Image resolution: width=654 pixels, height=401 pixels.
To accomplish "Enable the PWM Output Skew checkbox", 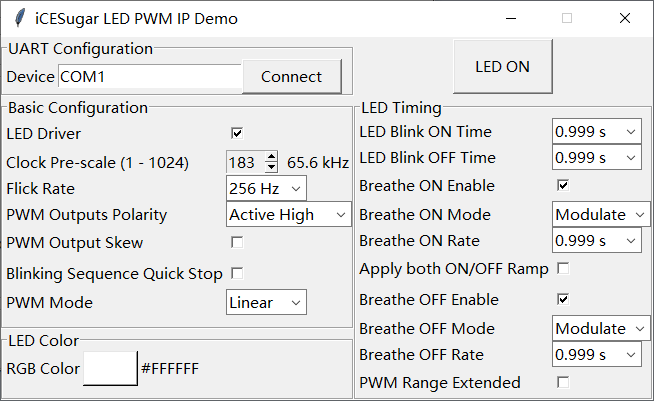I will click(237, 242).
